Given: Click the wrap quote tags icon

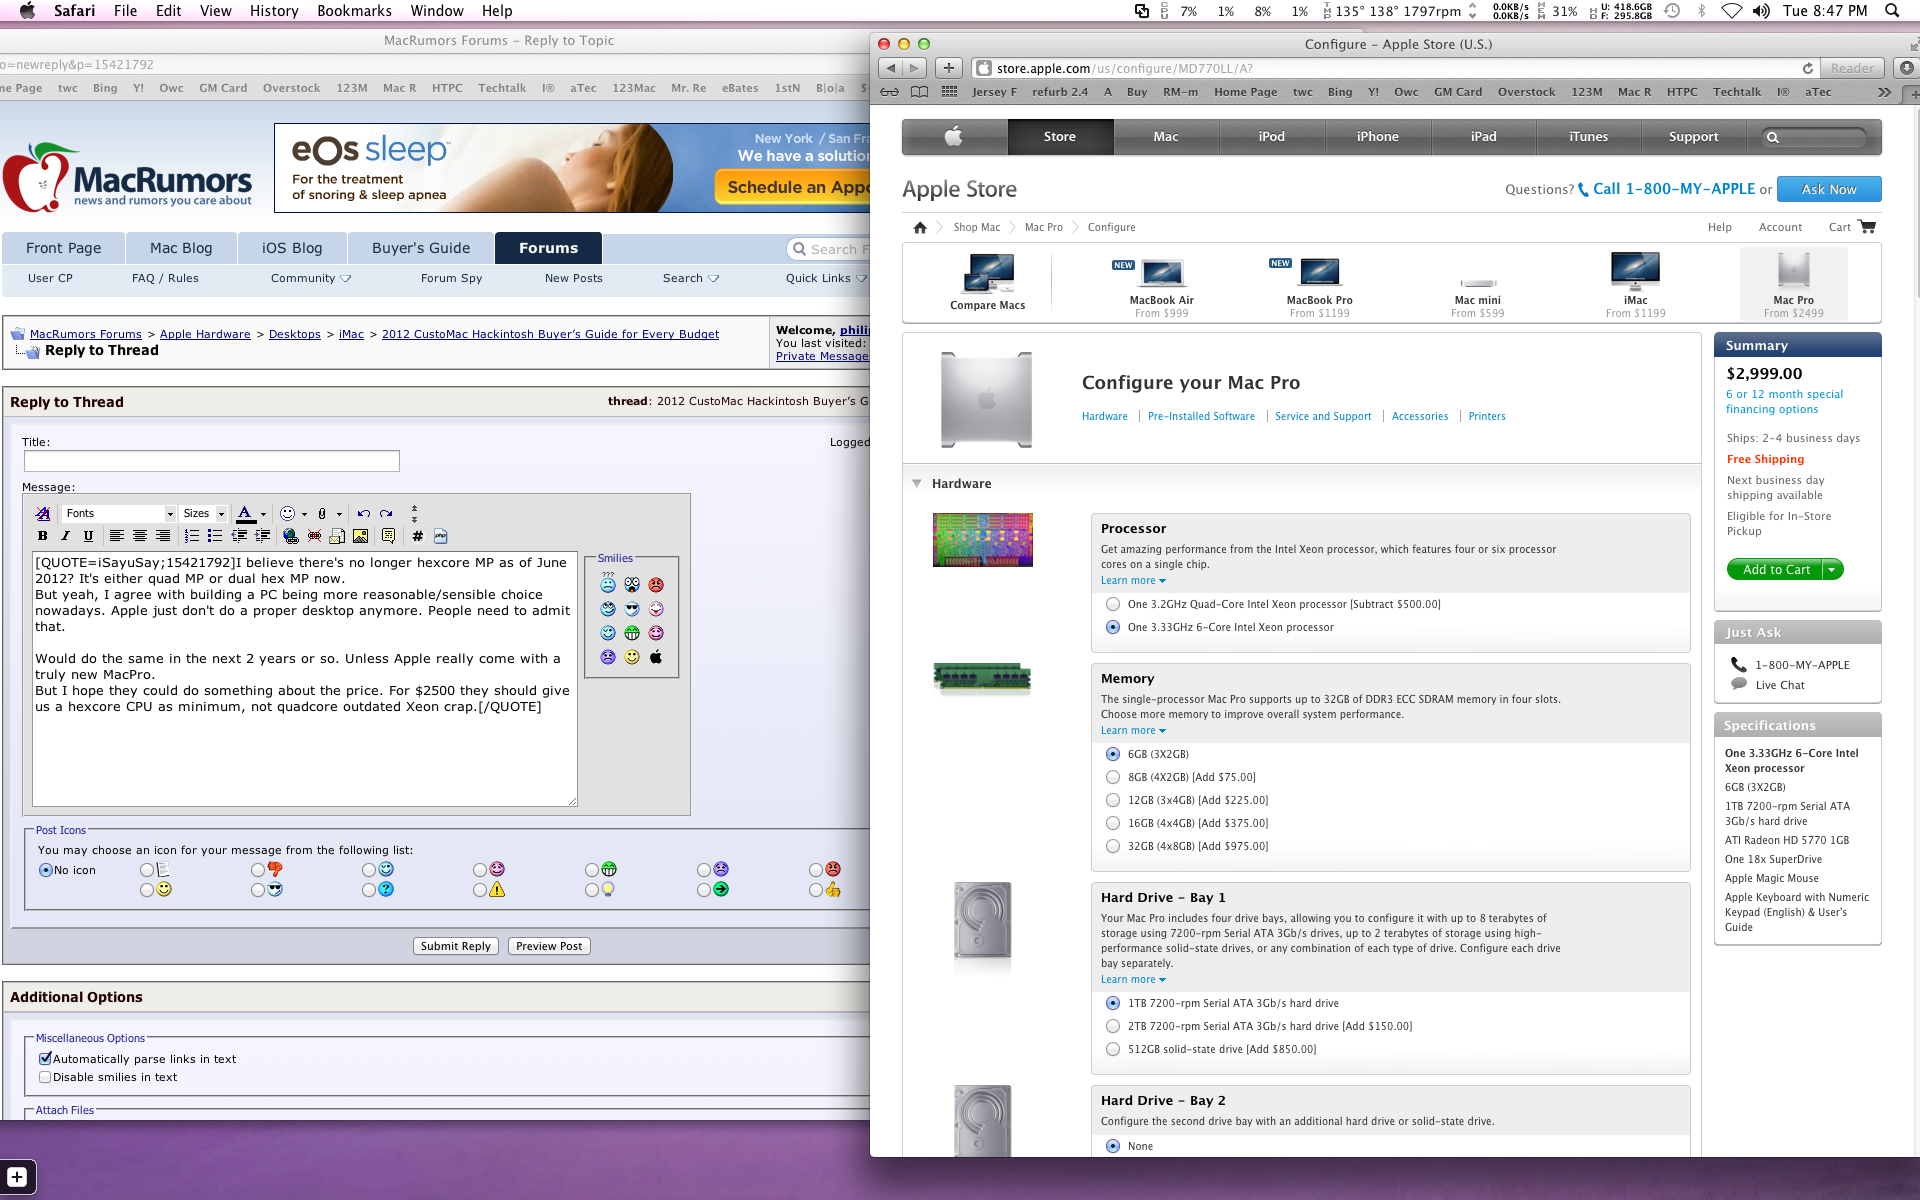Looking at the screenshot, I should (x=388, y=536).
